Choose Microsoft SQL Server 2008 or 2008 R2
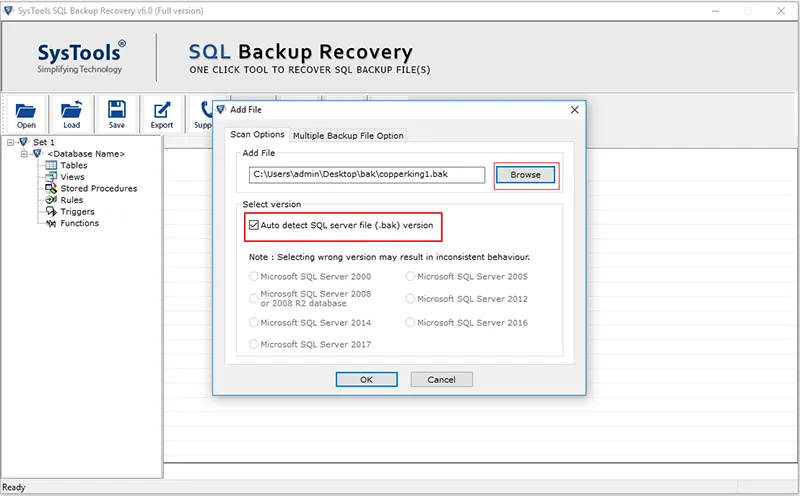This screenshot has width=800, height=496. point(254,299)
